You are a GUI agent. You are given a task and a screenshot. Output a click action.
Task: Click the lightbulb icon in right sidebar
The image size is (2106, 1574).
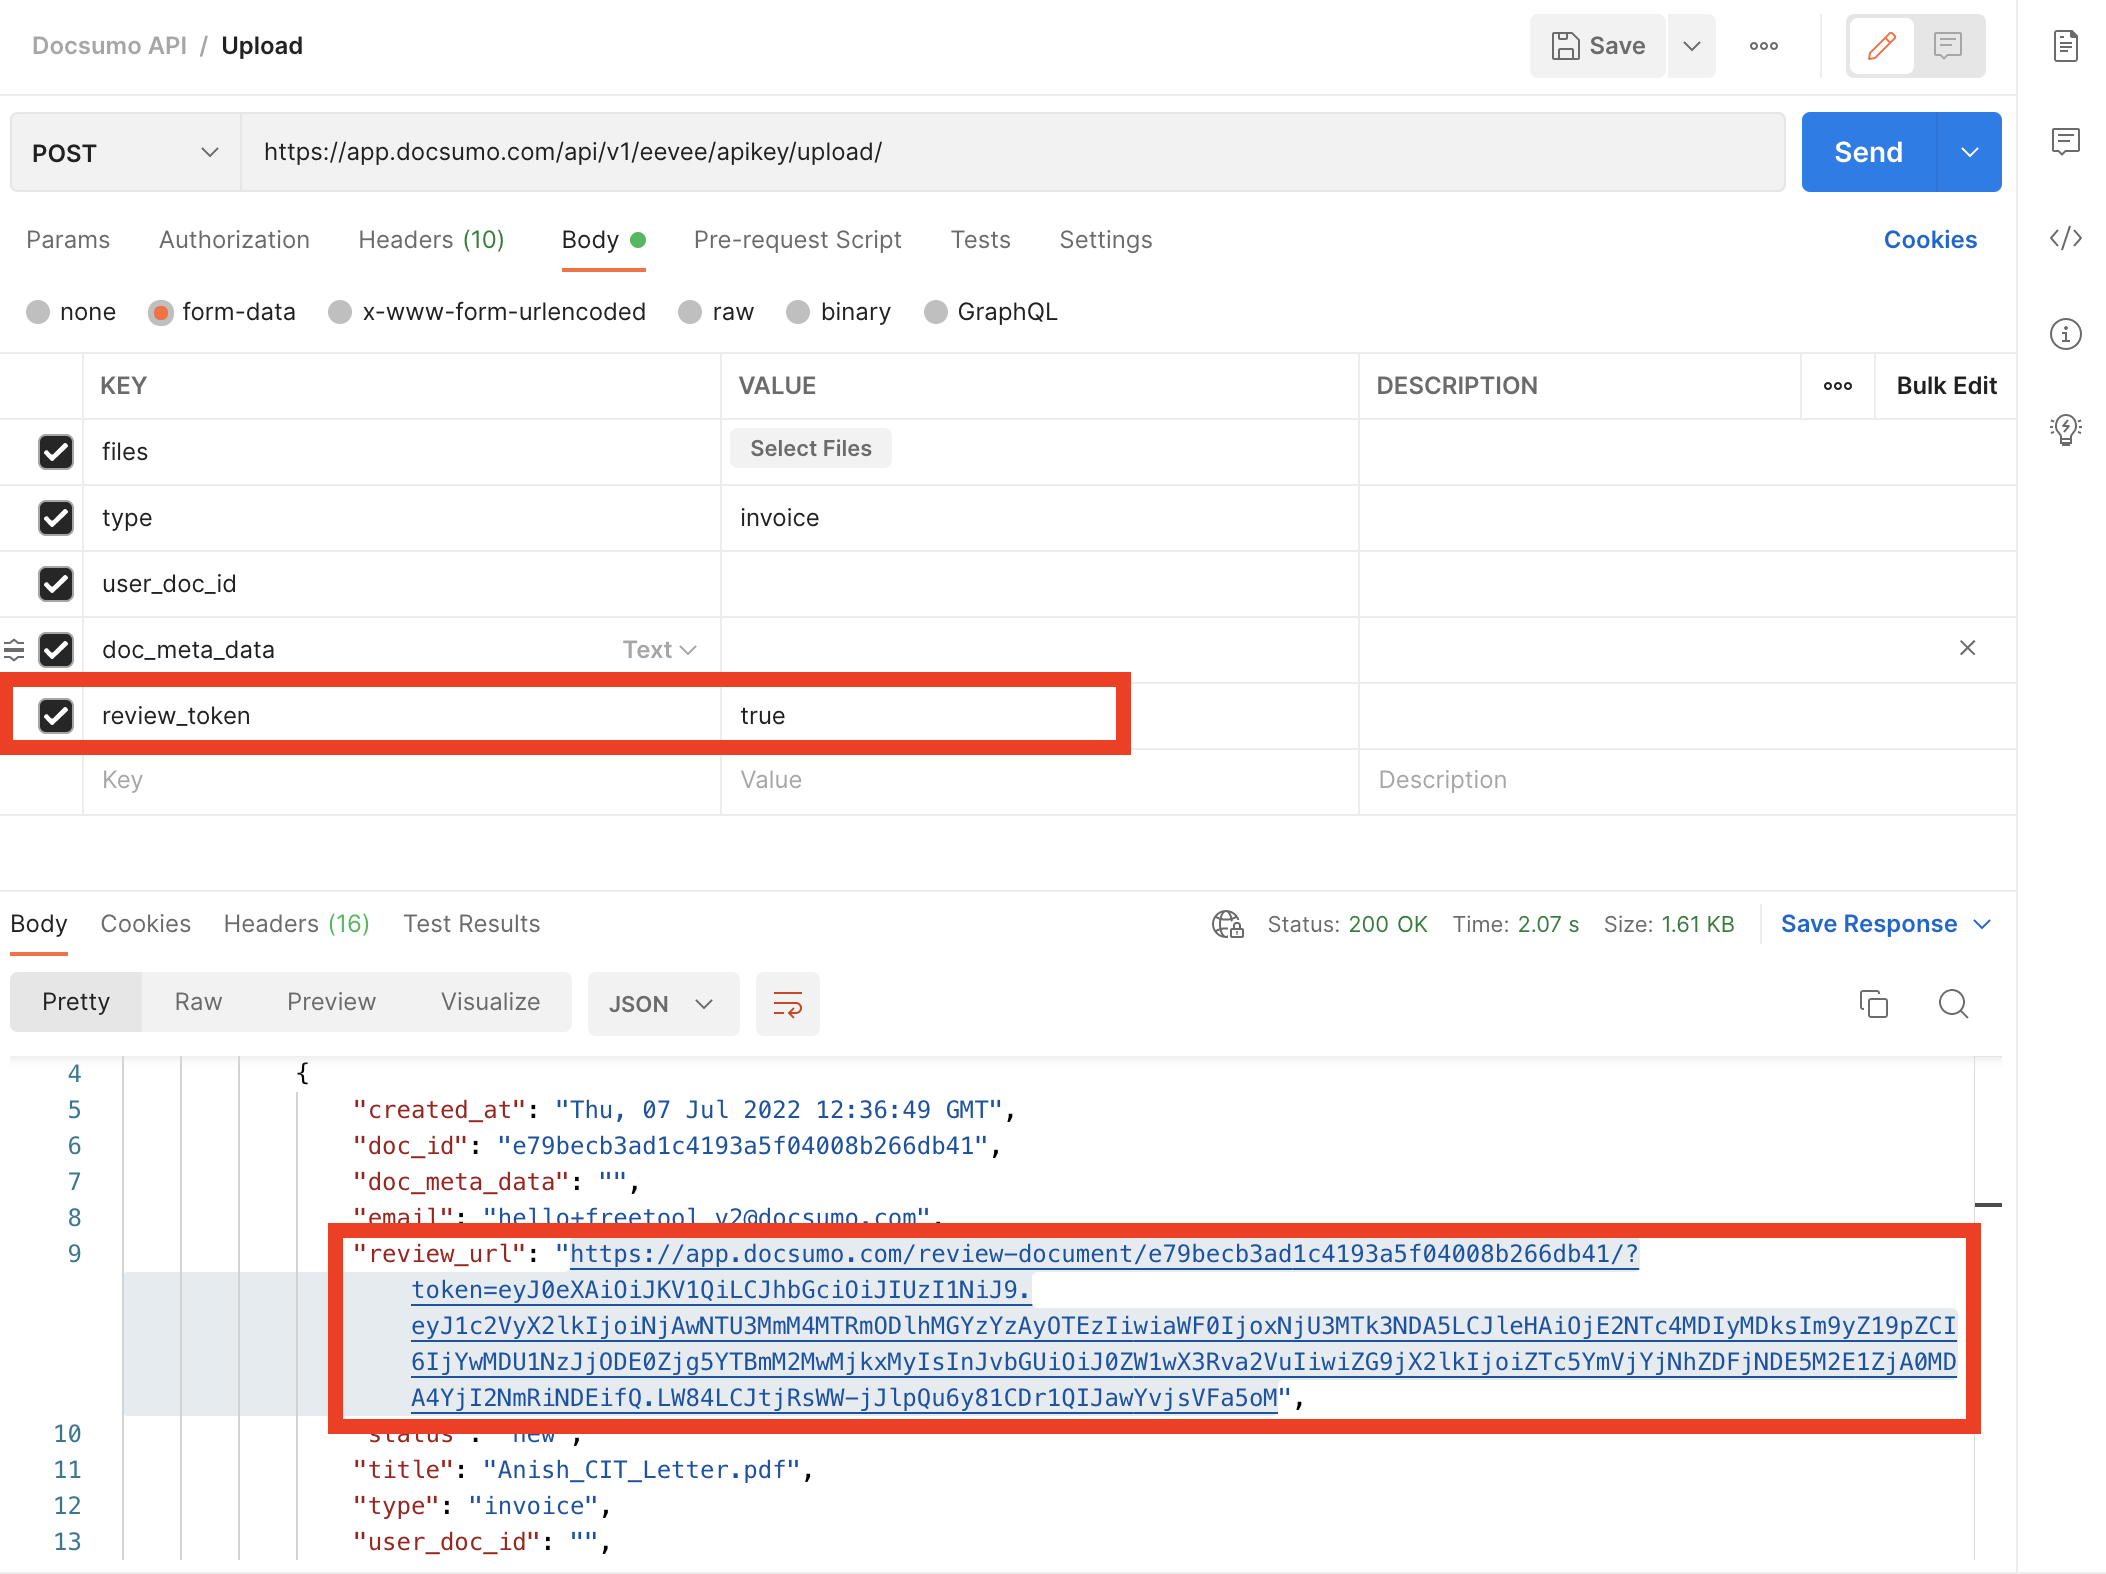(x=2065, y=429)
